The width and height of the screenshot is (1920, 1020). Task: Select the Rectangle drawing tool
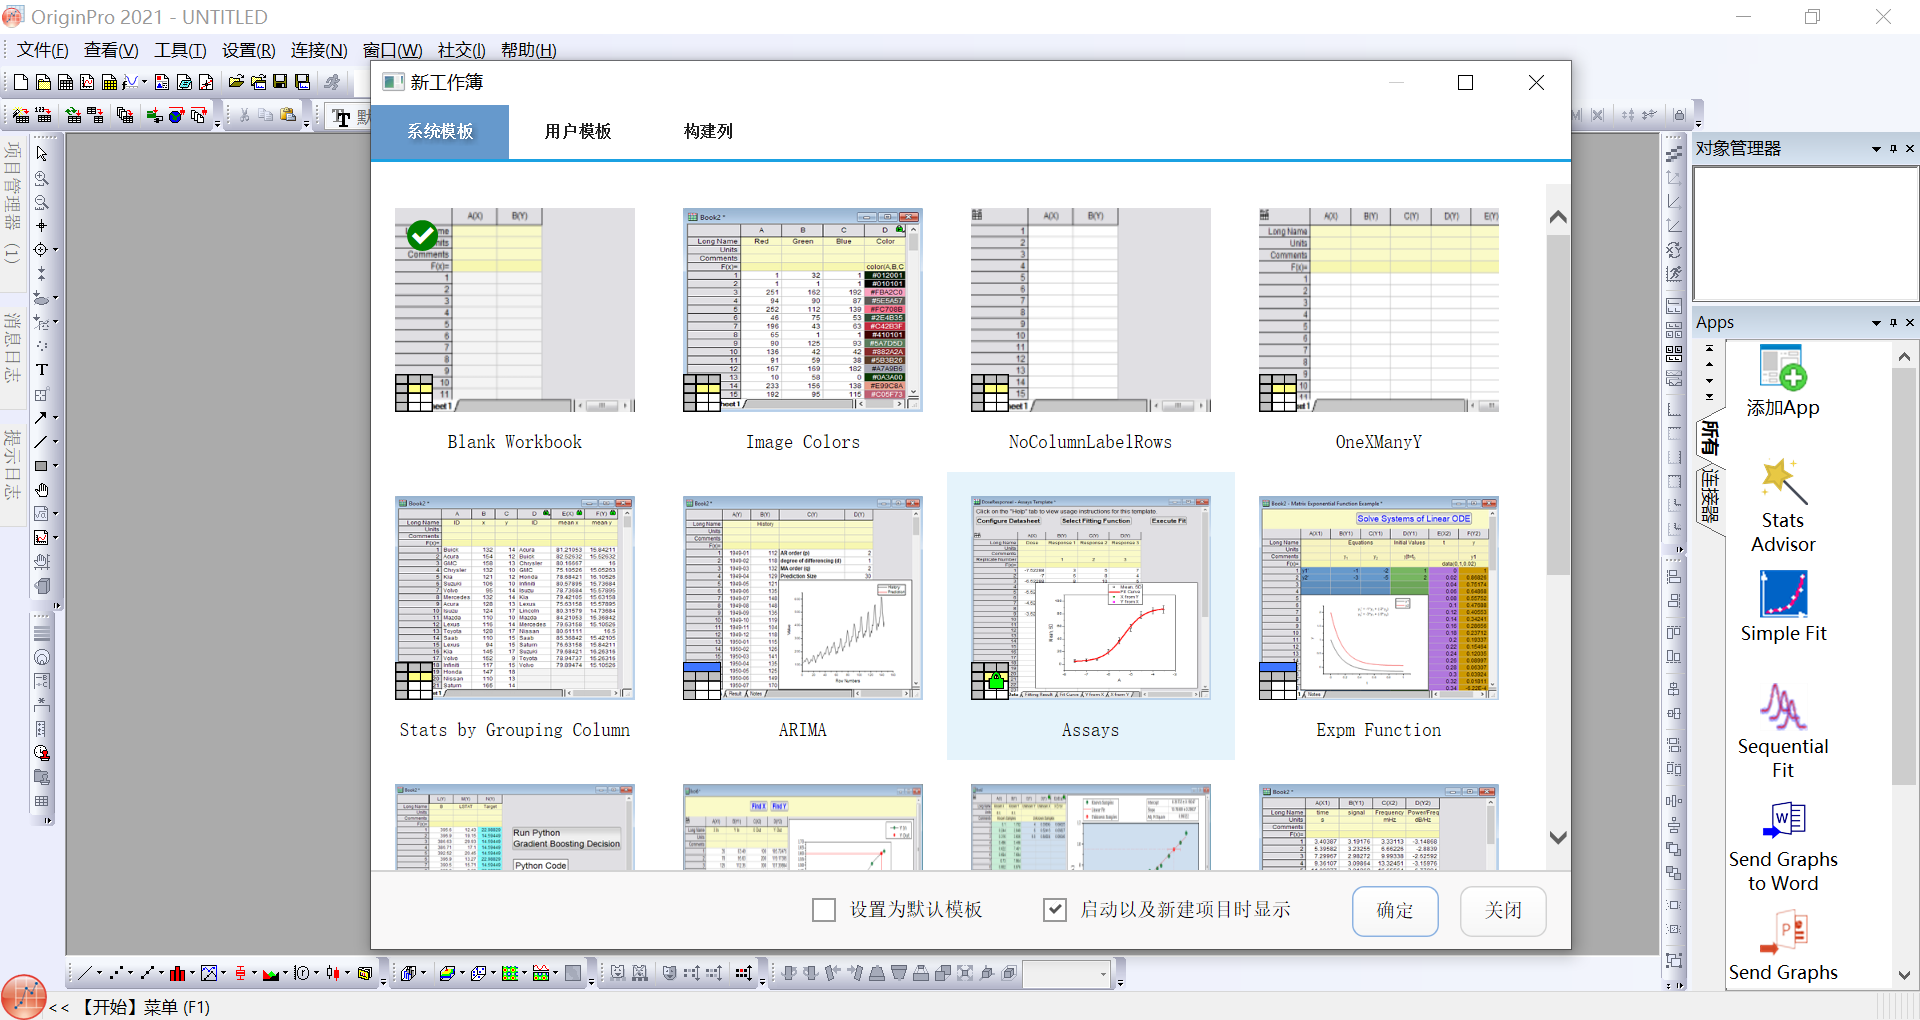[x=41, y=466]
